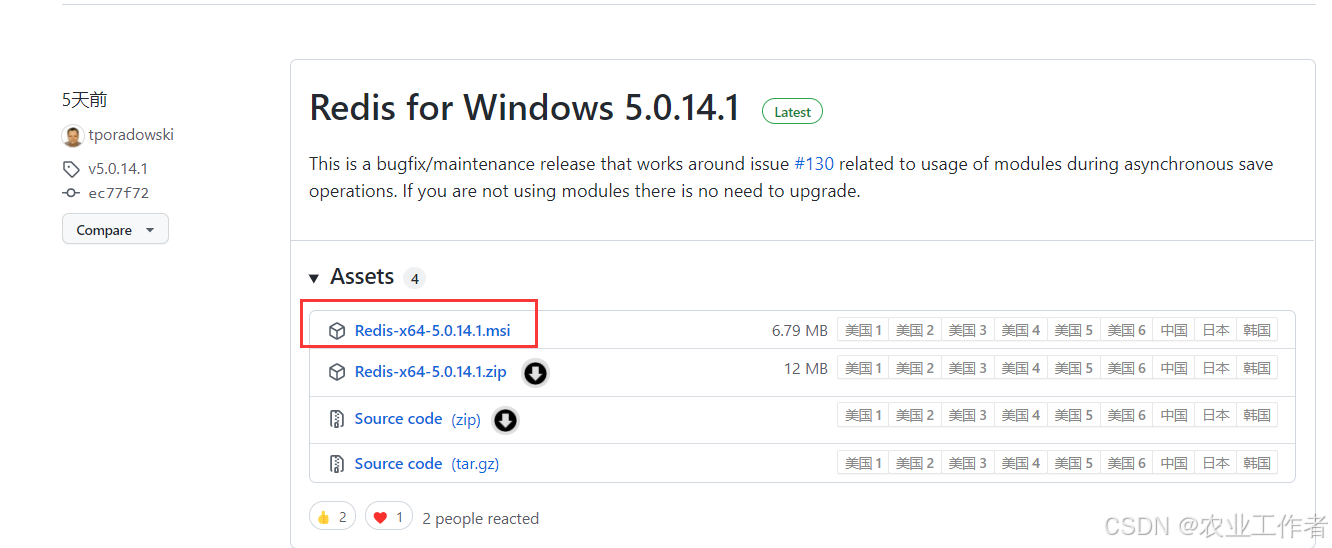Click the file-zip icon beside Source code (tar.gz)
The image size is (1332, 548).
coord(337,464)
